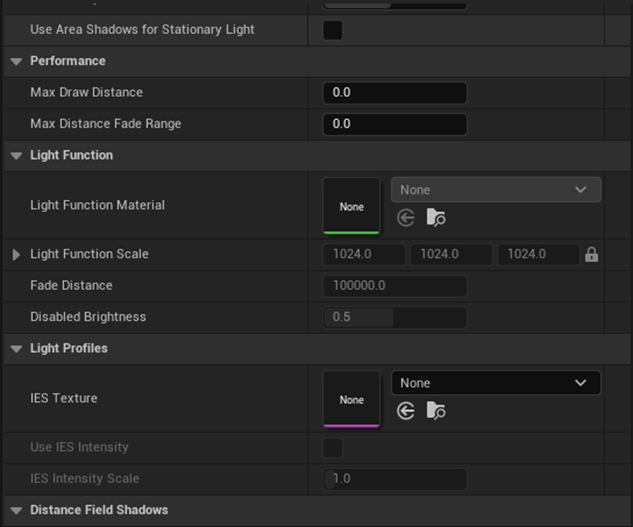
Task: Collapse the Performance section
Action: pos(16,61)
